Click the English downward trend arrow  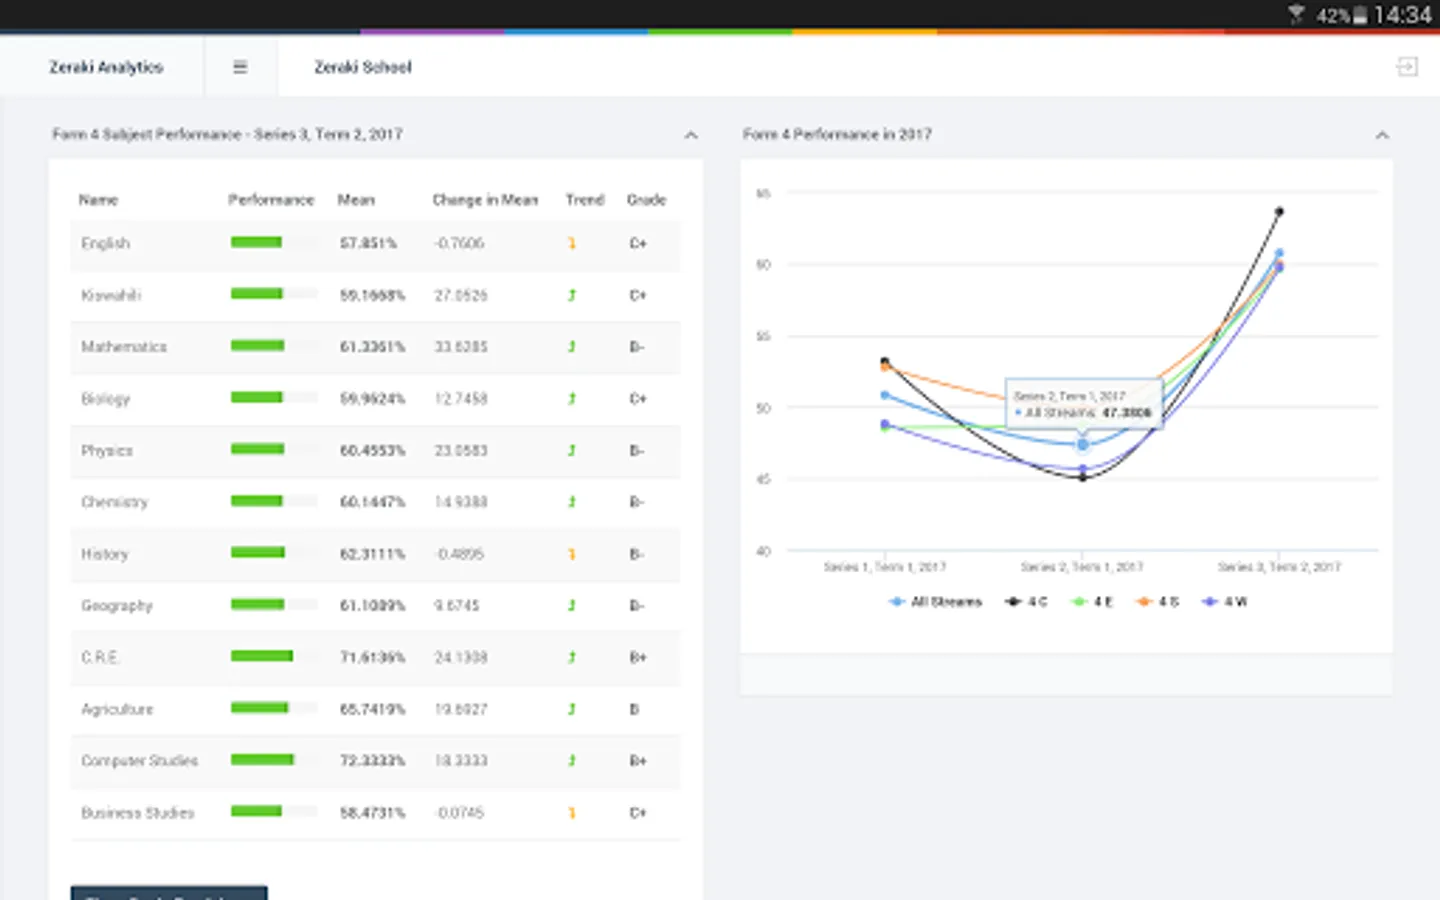pyautogui.click(x=572, y=243)
